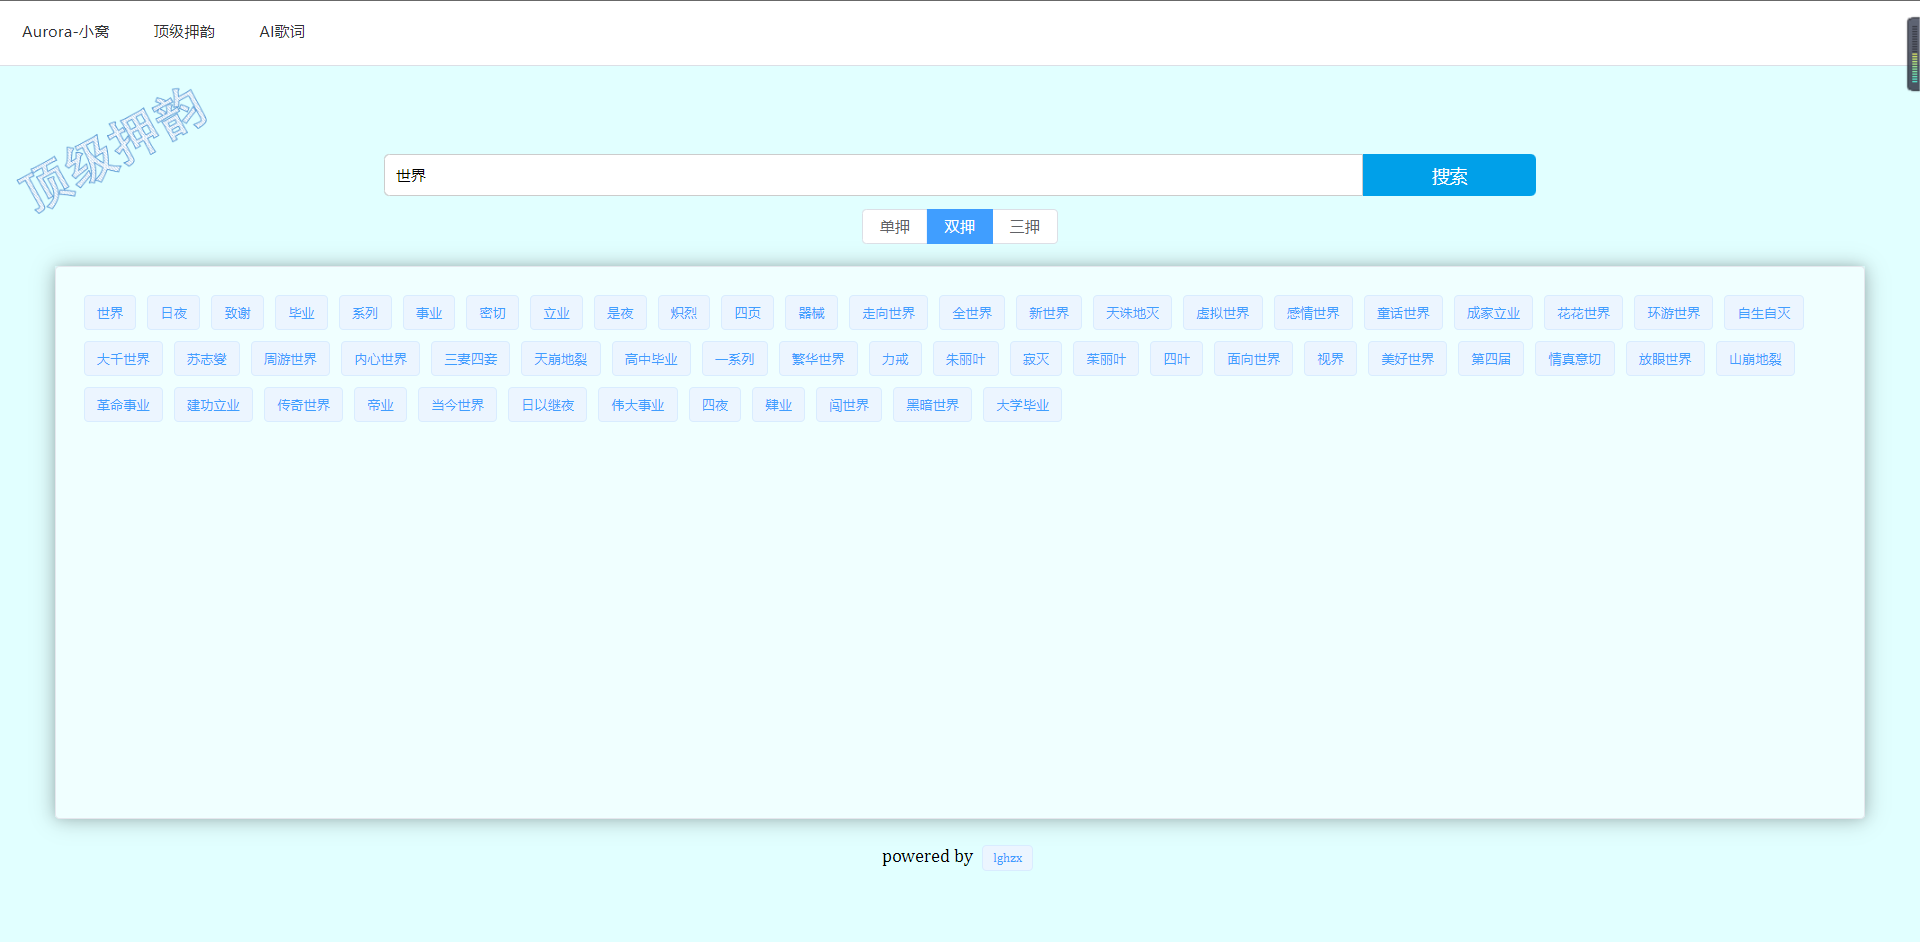Select the 美好世界 tag

pyautogui.click(x=1408, y=359)
